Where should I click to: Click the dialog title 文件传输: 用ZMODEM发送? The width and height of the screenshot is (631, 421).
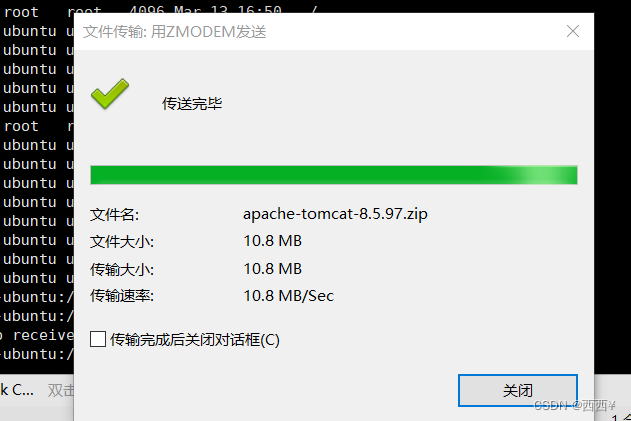point(174,32)
